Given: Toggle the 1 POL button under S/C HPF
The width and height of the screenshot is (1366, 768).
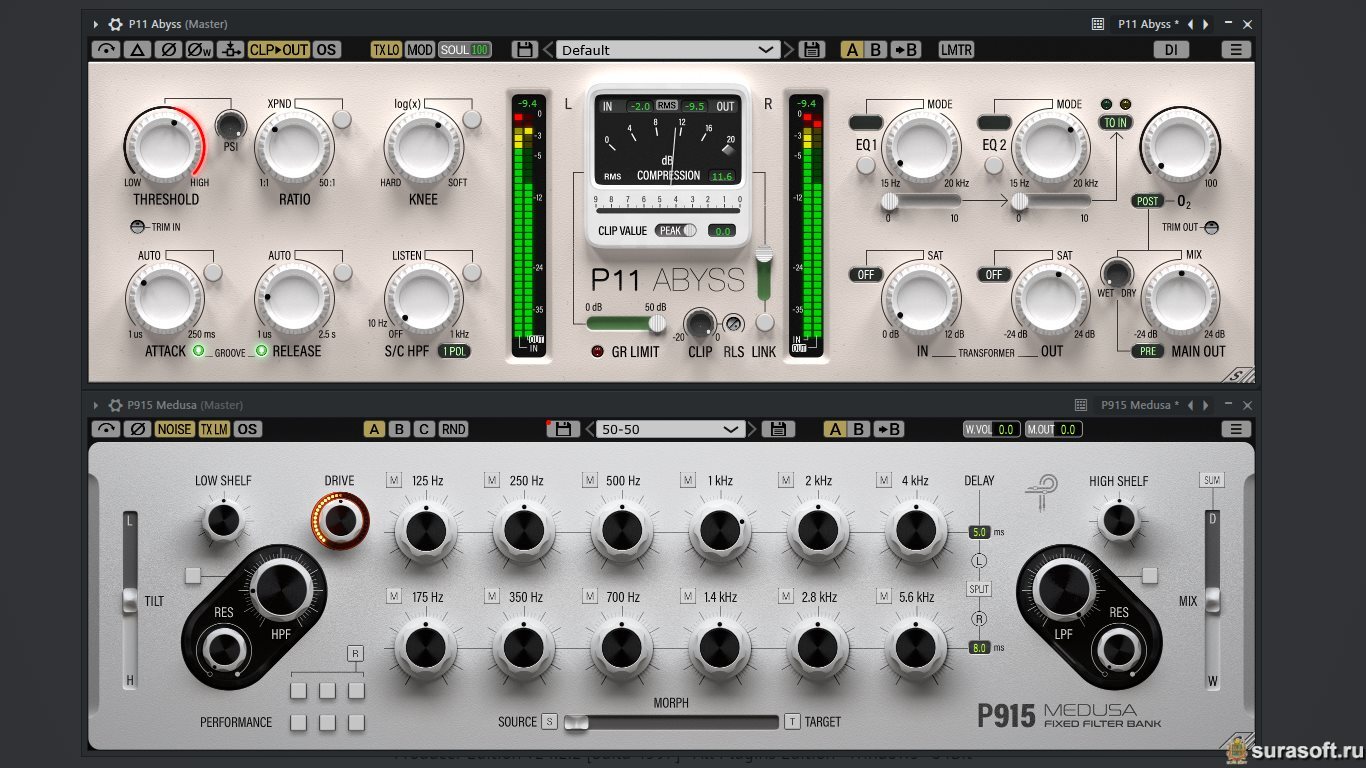Looking at the screenshot, I should click(454, 351).
